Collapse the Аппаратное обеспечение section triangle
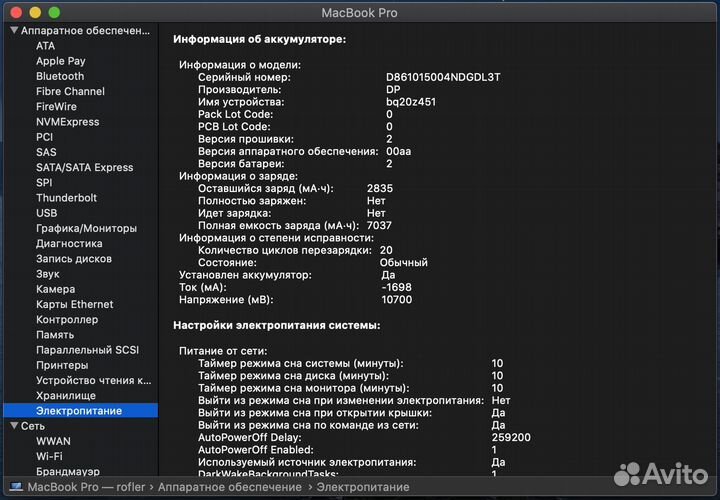Viewport: 720px width, 500px height. tap(13, 31)
